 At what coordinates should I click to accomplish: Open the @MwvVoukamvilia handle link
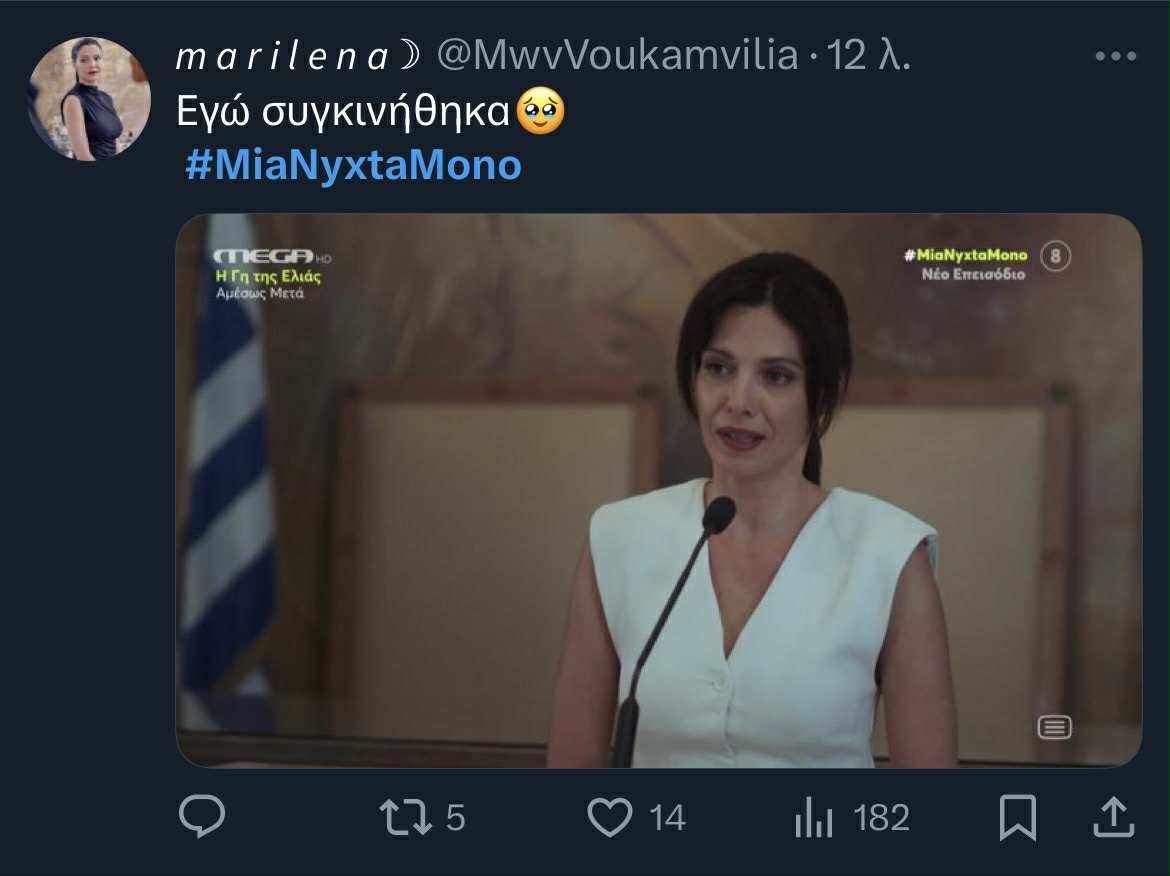(x=618, y=57)
